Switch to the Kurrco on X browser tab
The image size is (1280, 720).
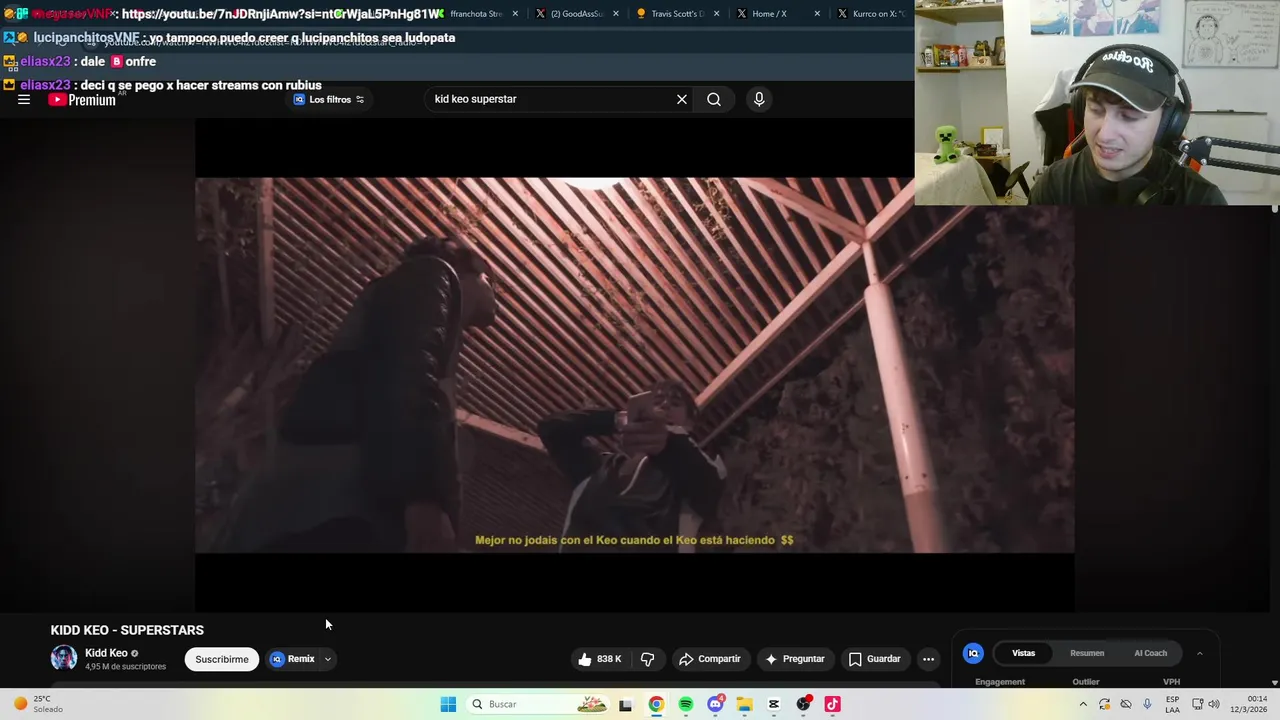[872, 14]
